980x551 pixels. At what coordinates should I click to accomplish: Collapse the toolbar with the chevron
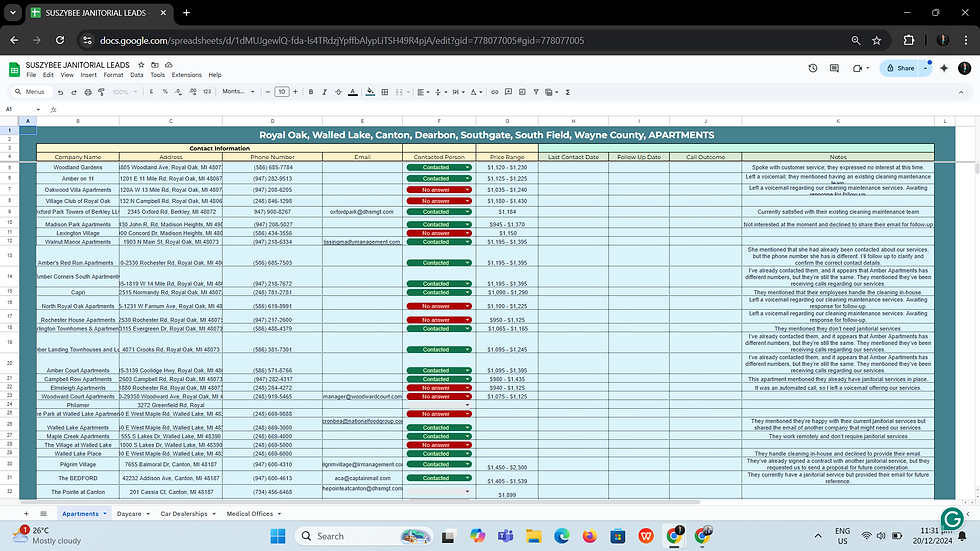[x=961, y=92]
